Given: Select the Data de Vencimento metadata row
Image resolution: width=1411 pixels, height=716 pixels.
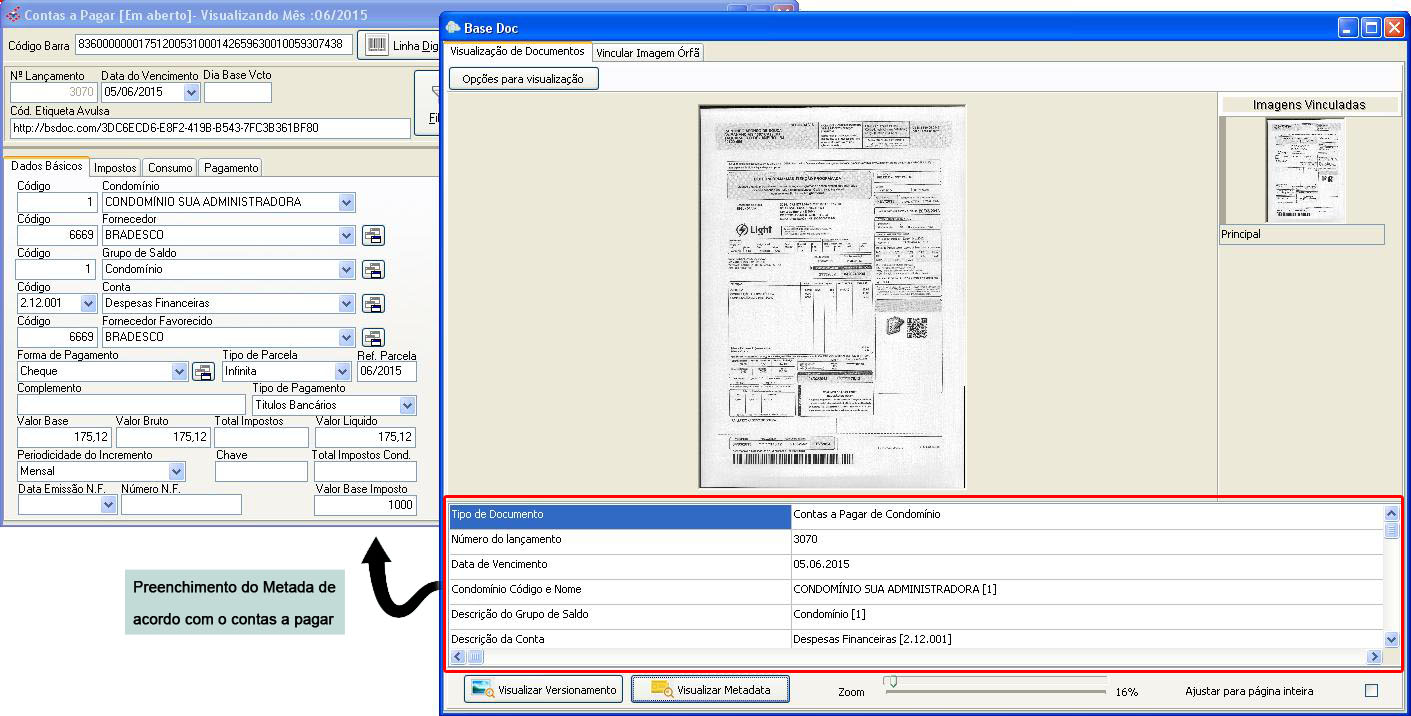Looking at the screenshot, I should pos(915,565).
